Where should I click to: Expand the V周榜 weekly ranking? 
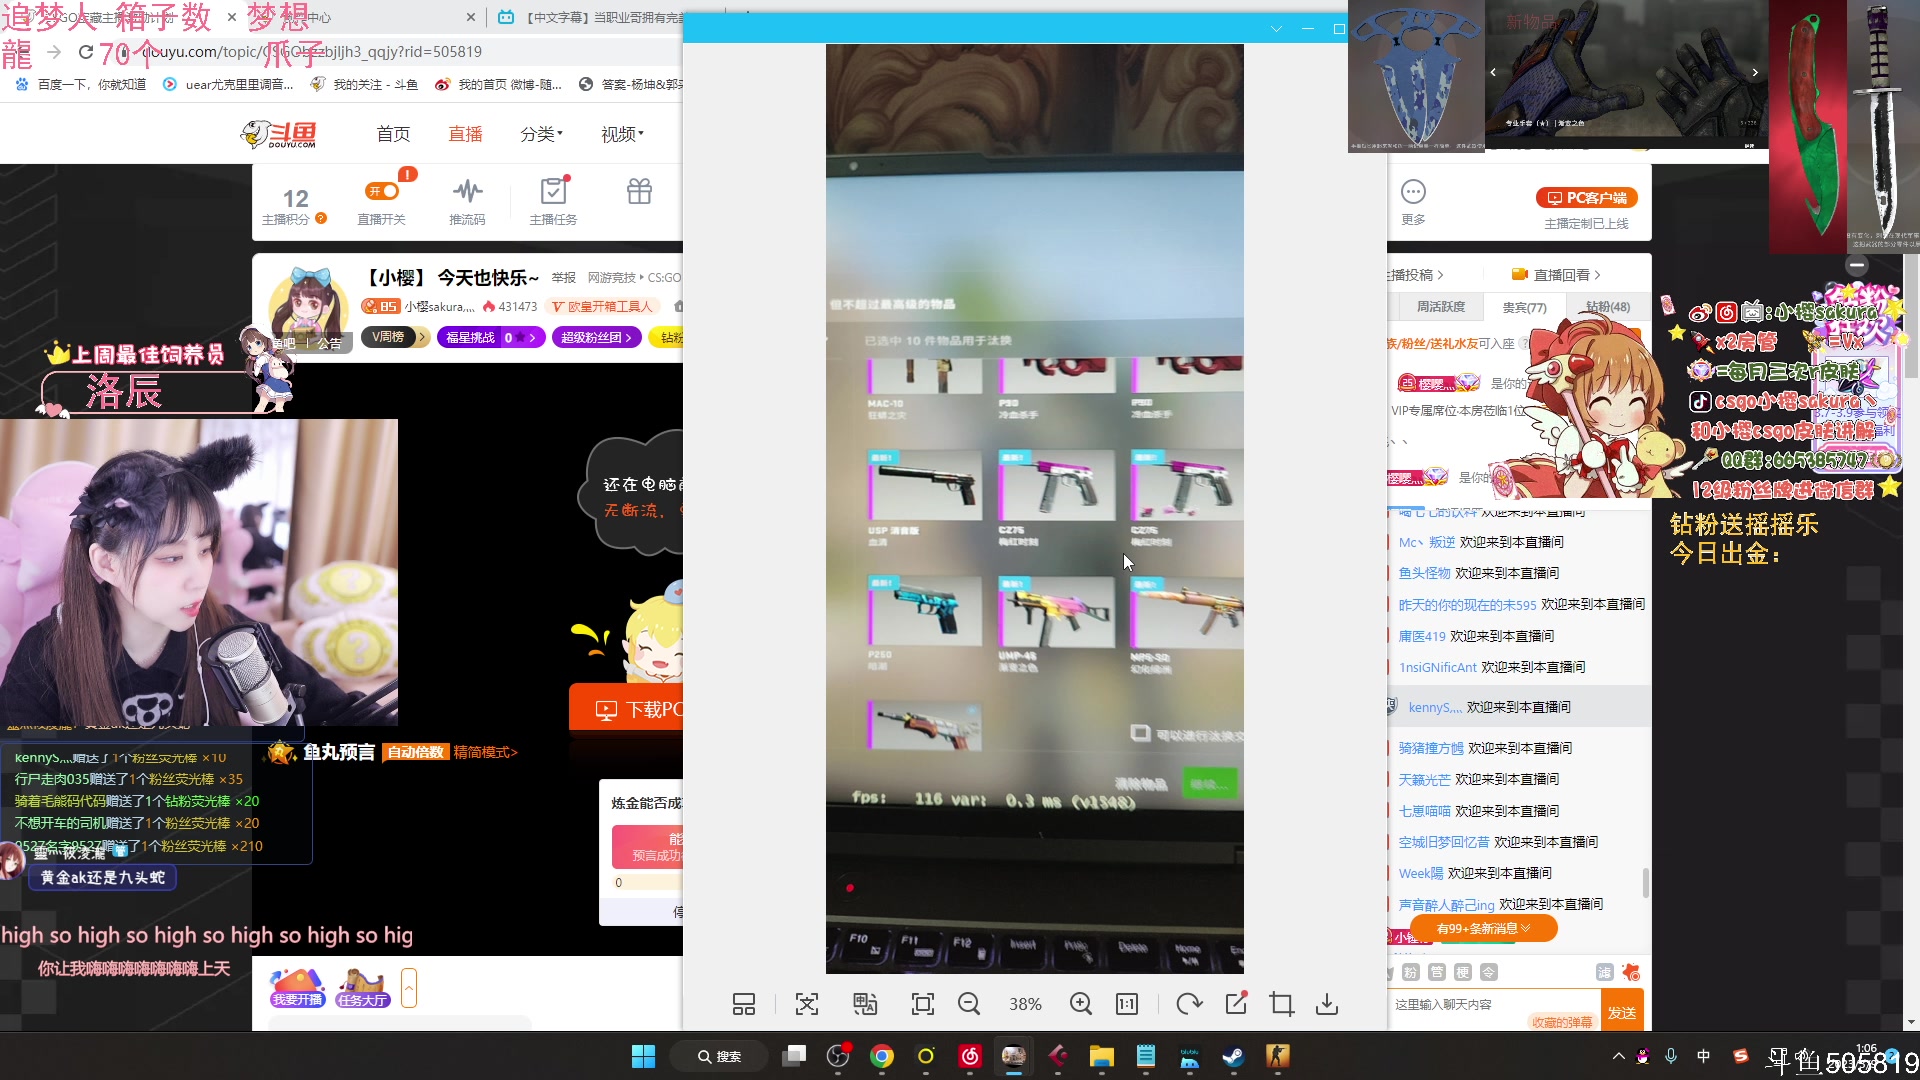(394, 337)
